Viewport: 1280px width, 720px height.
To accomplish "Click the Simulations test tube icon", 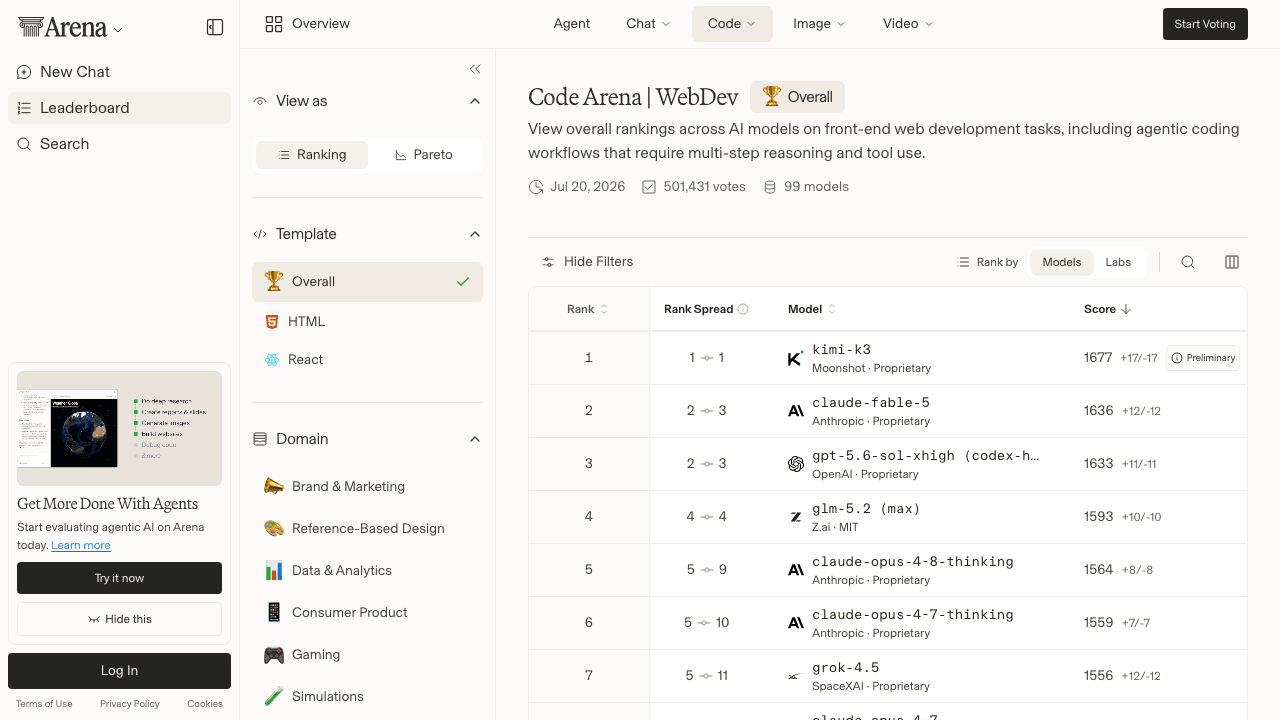I will click(x=273, y=696).
